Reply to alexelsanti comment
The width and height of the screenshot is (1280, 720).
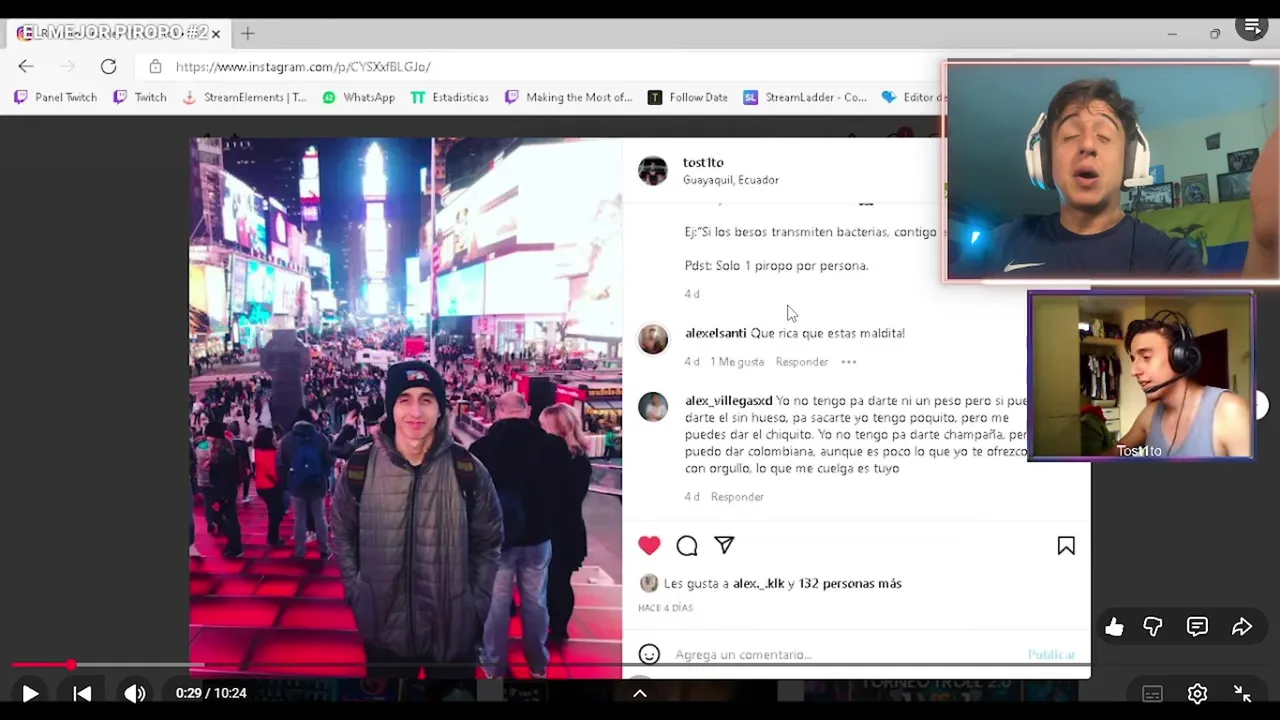(802, 362)
